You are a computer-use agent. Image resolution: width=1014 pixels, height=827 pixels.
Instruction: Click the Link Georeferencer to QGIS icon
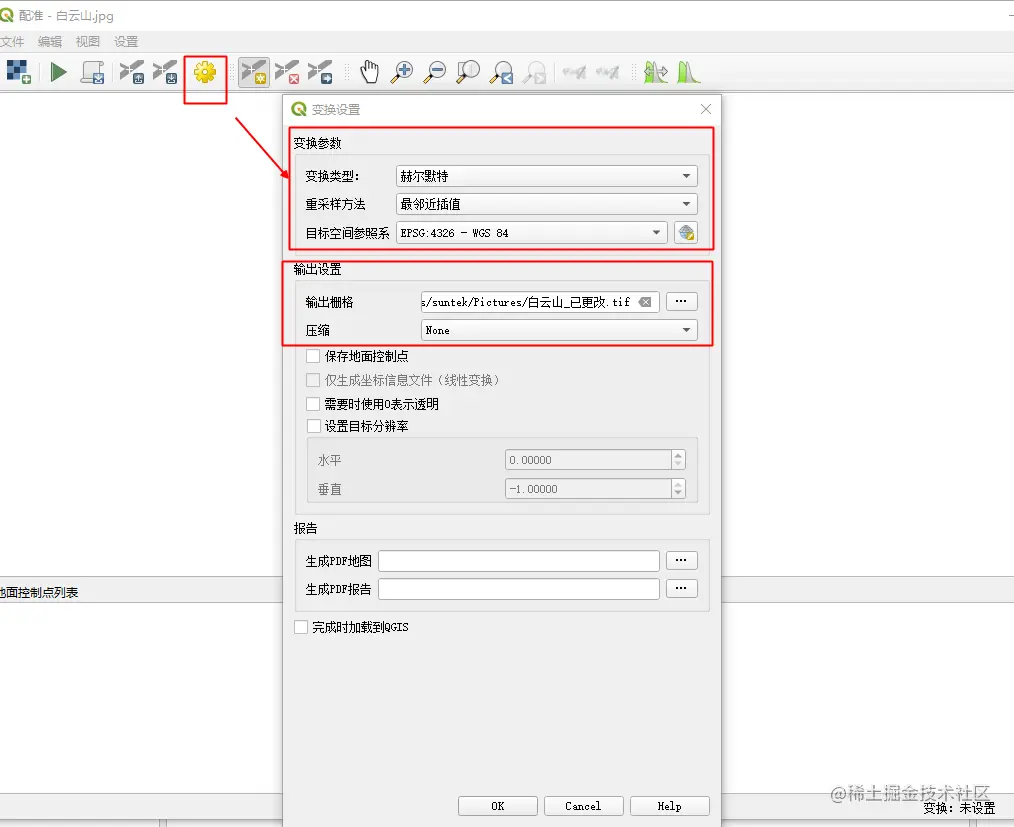(574, 72)
